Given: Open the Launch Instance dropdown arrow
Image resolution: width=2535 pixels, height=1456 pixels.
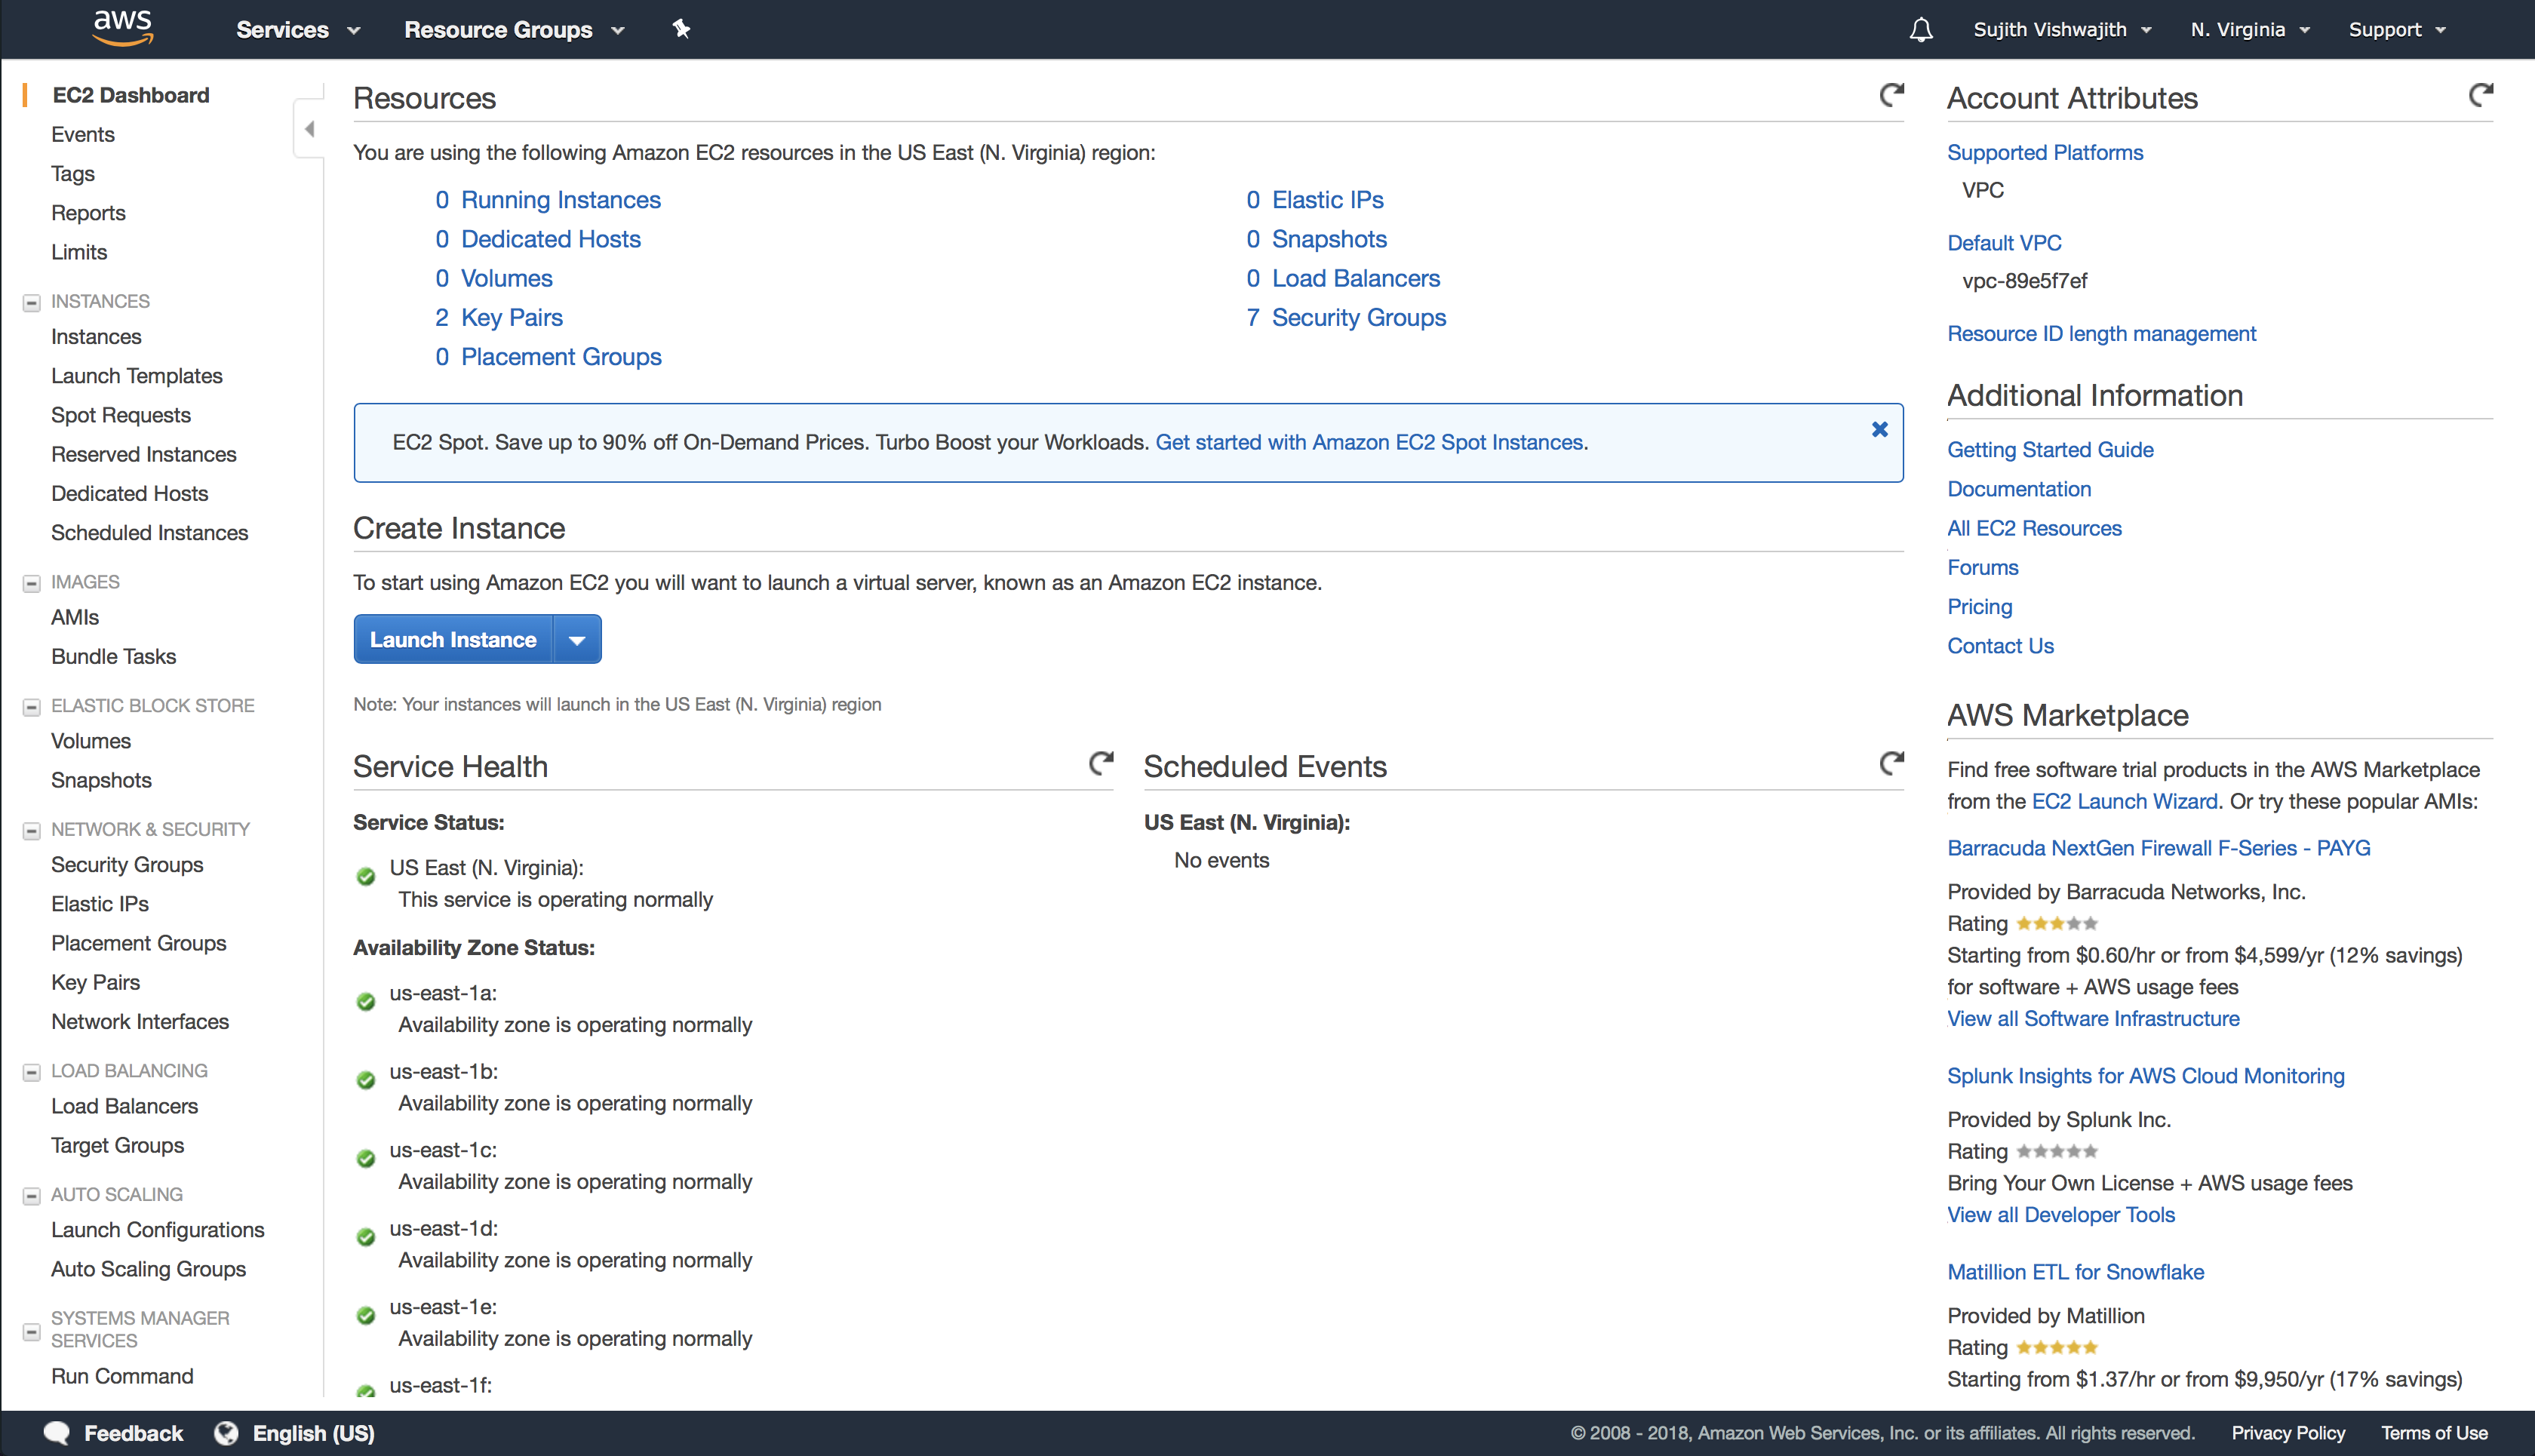Looking at the screenshot, I should click(577, 640).
